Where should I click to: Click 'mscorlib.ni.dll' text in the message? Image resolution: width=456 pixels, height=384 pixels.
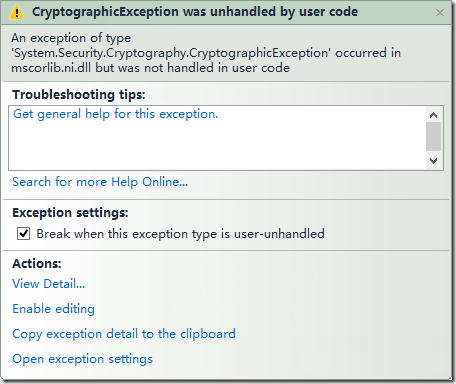(x=51, y=68)
